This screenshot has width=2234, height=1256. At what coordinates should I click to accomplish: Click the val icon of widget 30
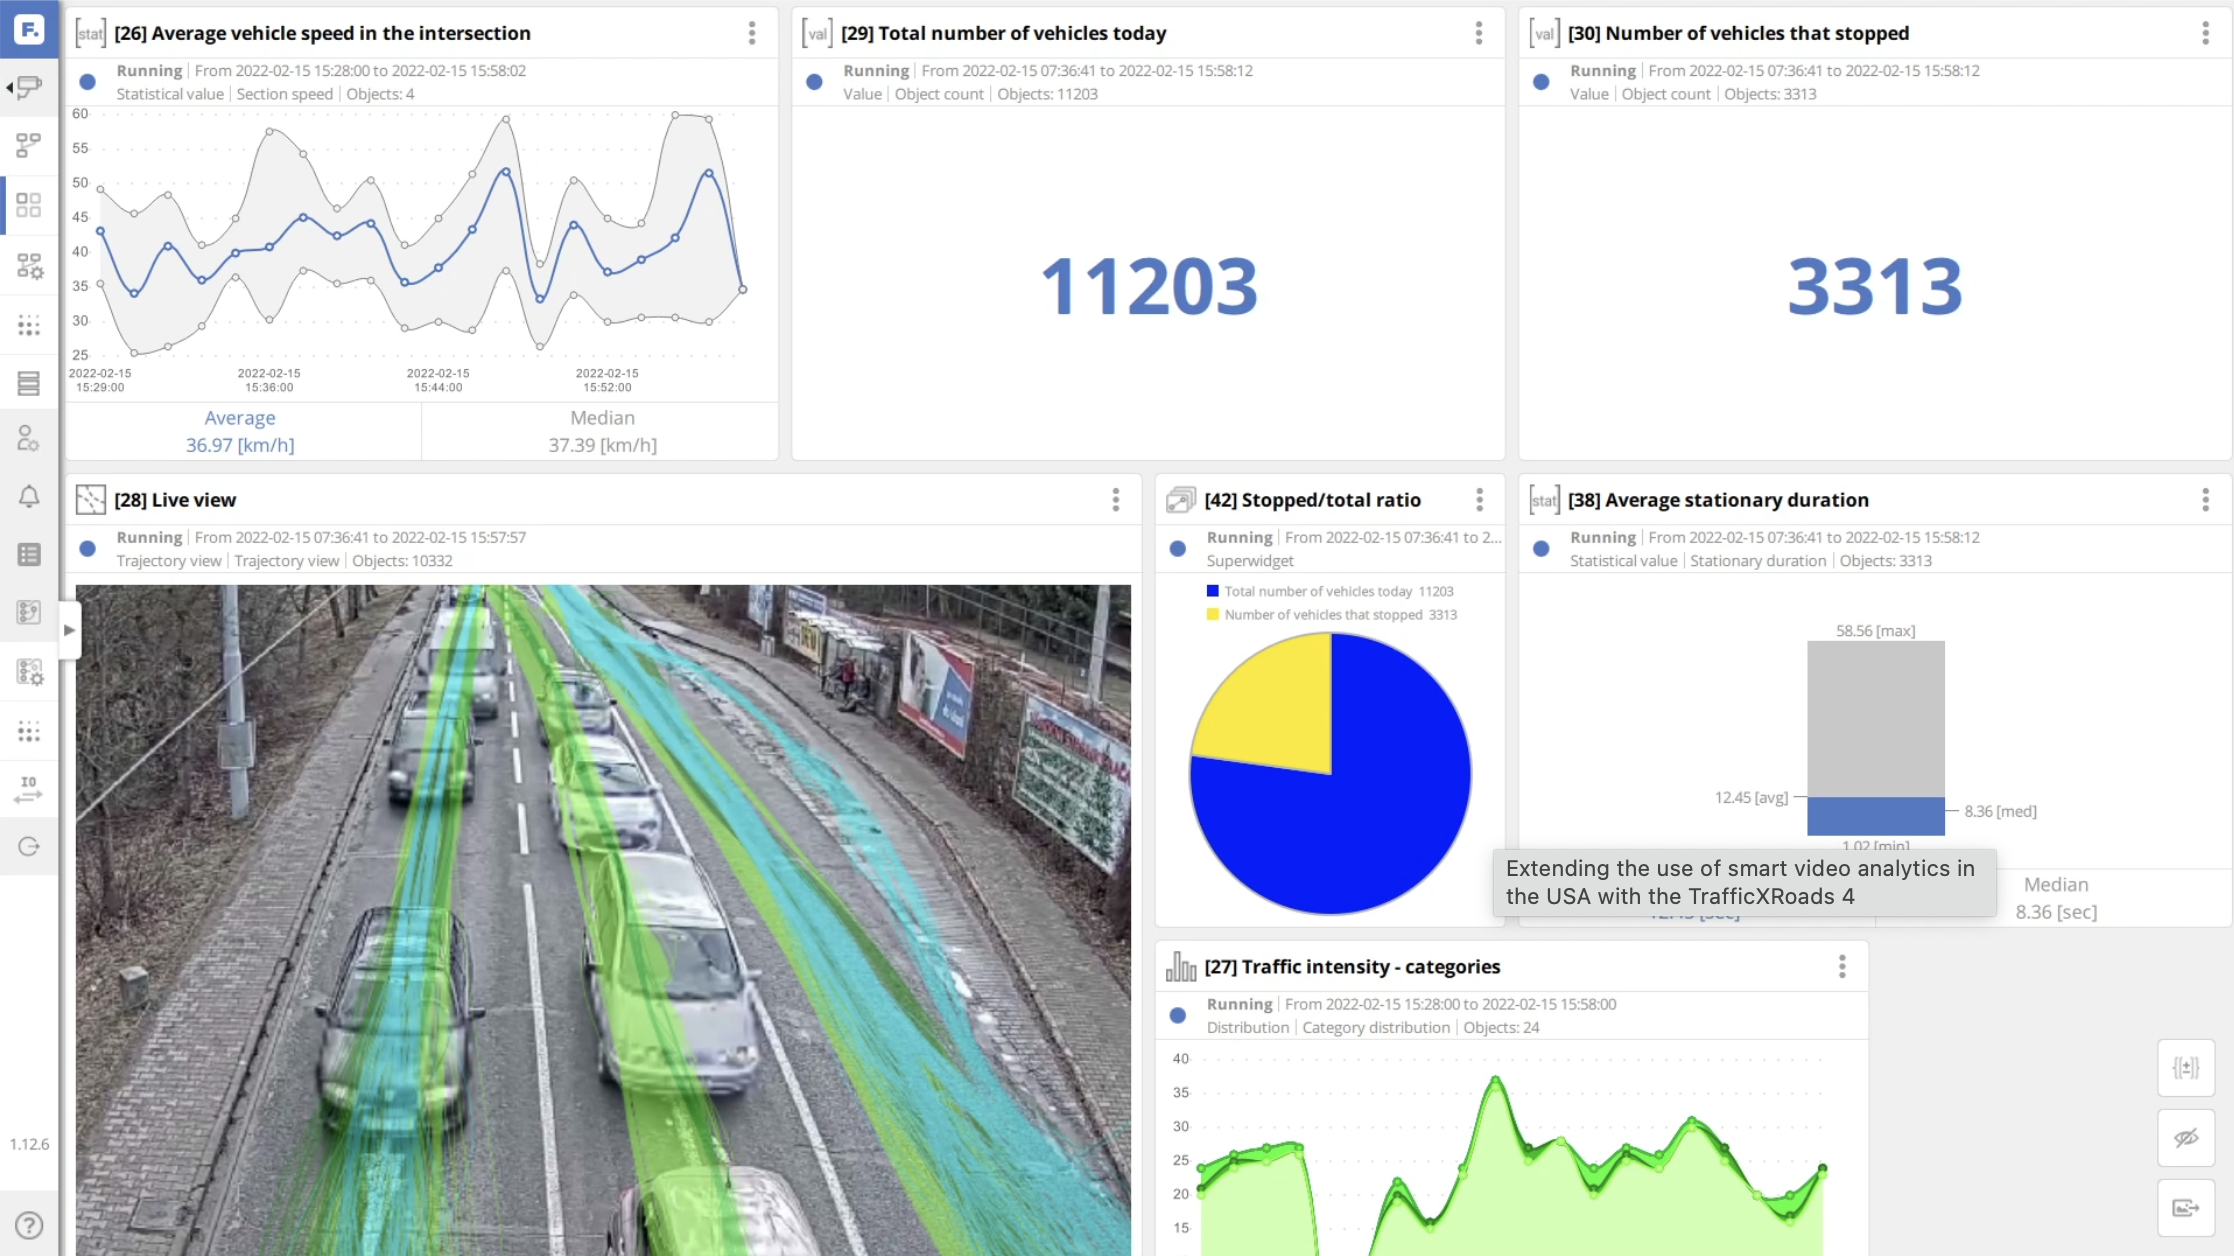[x=1544, y=33]
